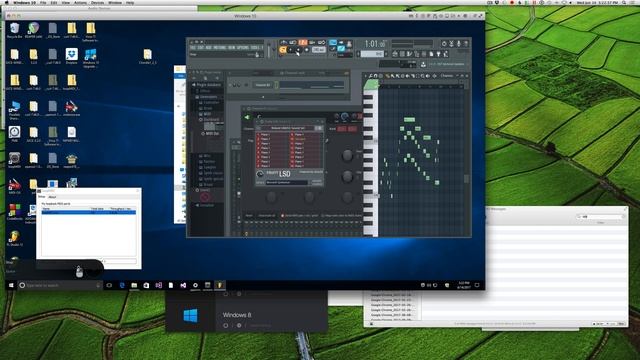Click the Record button in FL Studio transport
The width and height of the screenshot is (640, 360).
(307, 50)
